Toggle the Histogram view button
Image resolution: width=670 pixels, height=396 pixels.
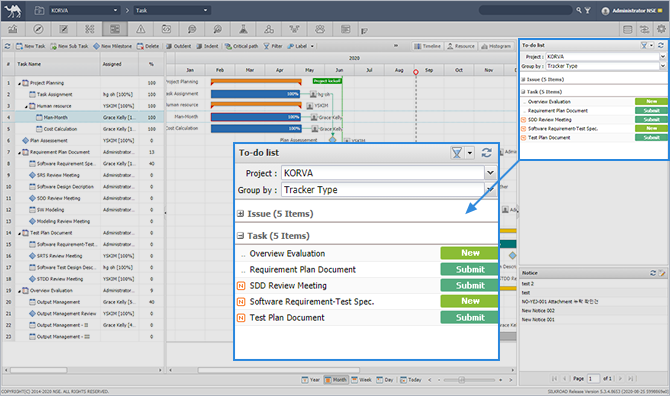pos(496,46)
